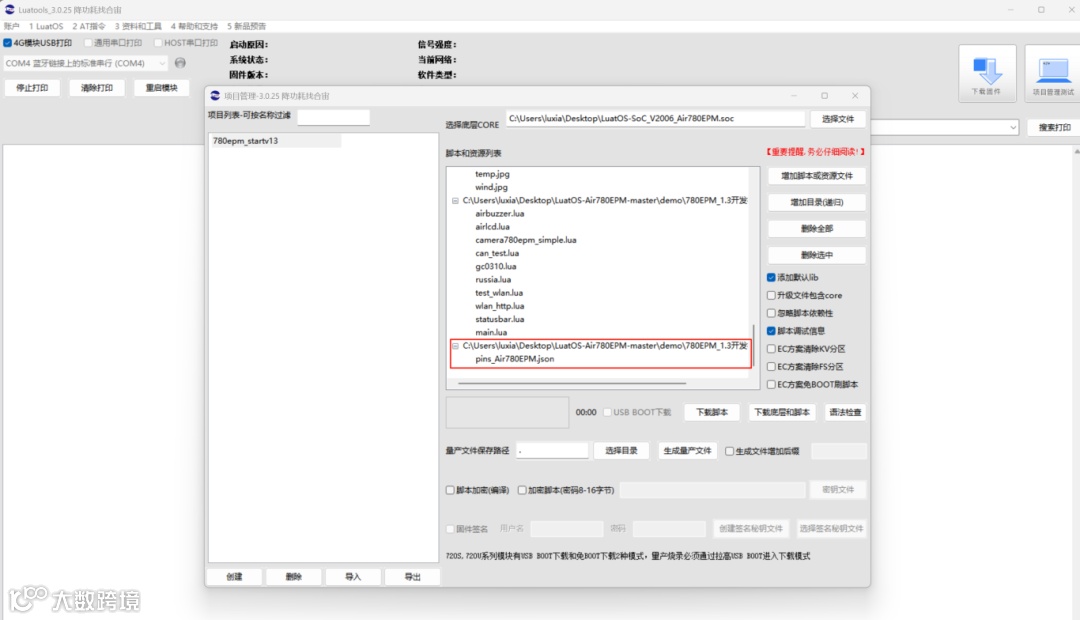Tick the 加密脚本(密码8-16字节) checkbox
This screenshot has height=620, width=1080.
point(522,490)
